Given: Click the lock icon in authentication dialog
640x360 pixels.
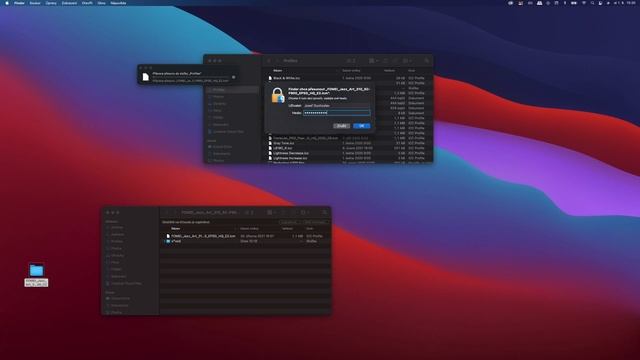Looking at the screenshot, I should [x=278, y=96].
